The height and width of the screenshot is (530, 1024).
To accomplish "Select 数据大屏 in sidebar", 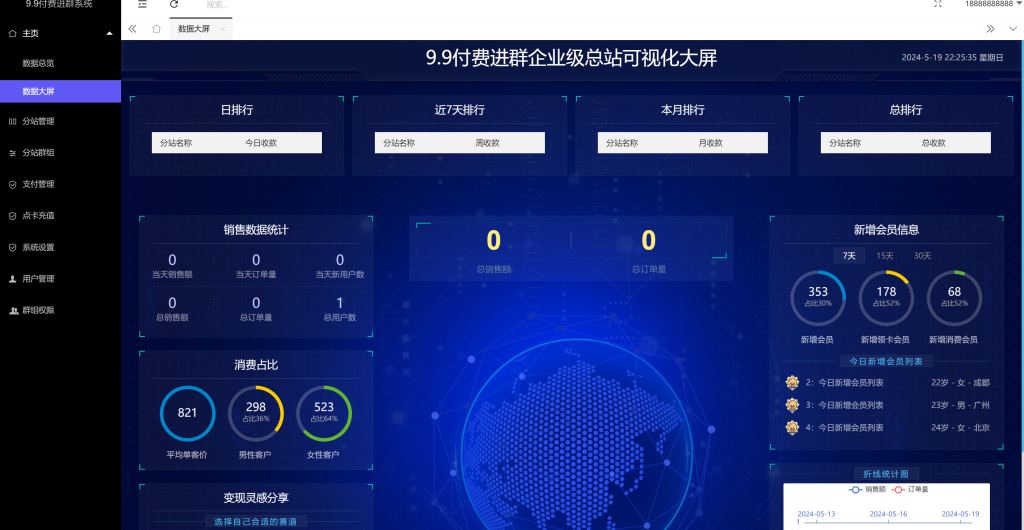I will coord(61,91).
